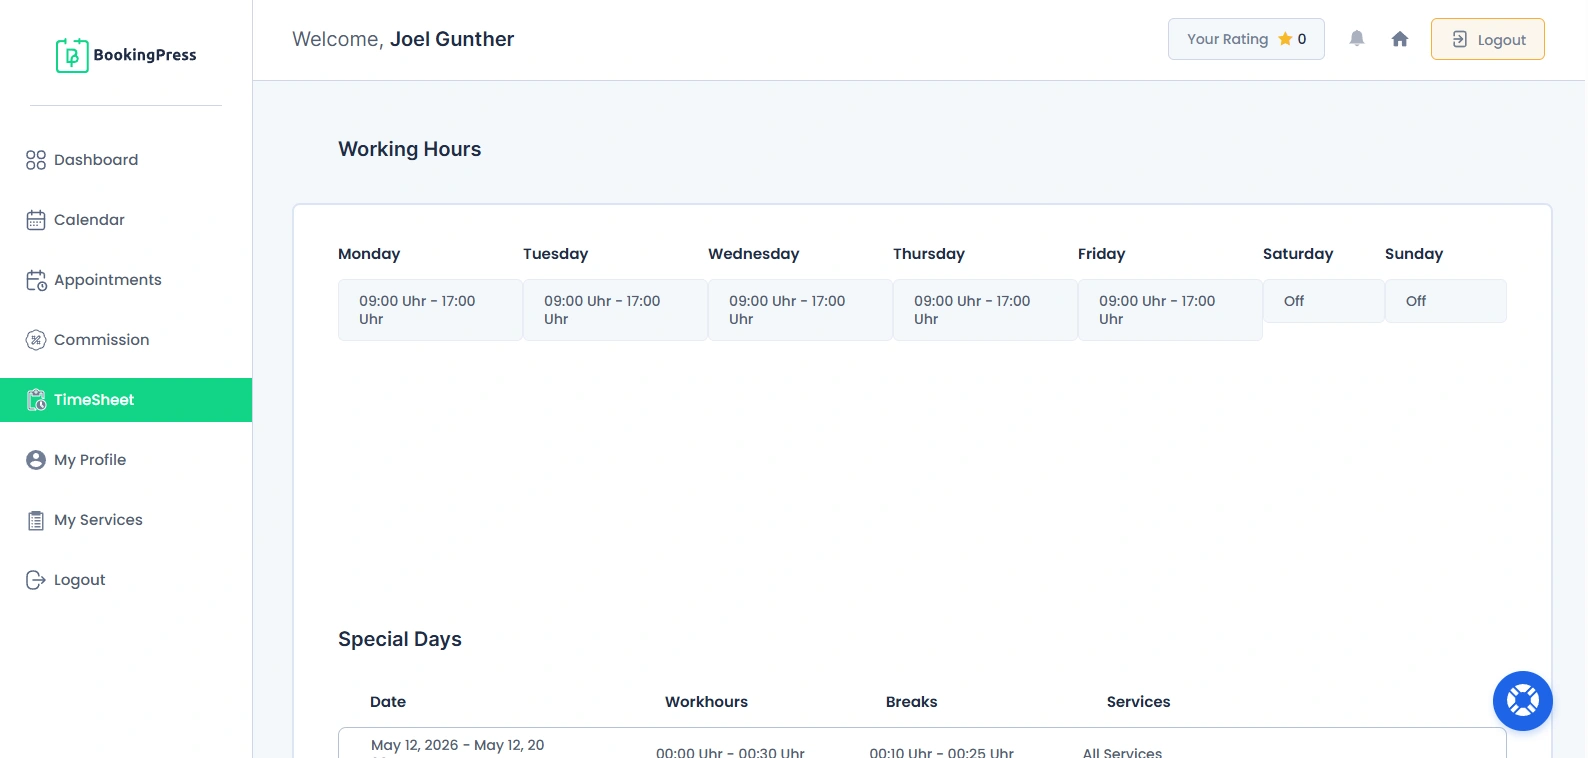Click the Appointments sidebar icon

[36, 280]
